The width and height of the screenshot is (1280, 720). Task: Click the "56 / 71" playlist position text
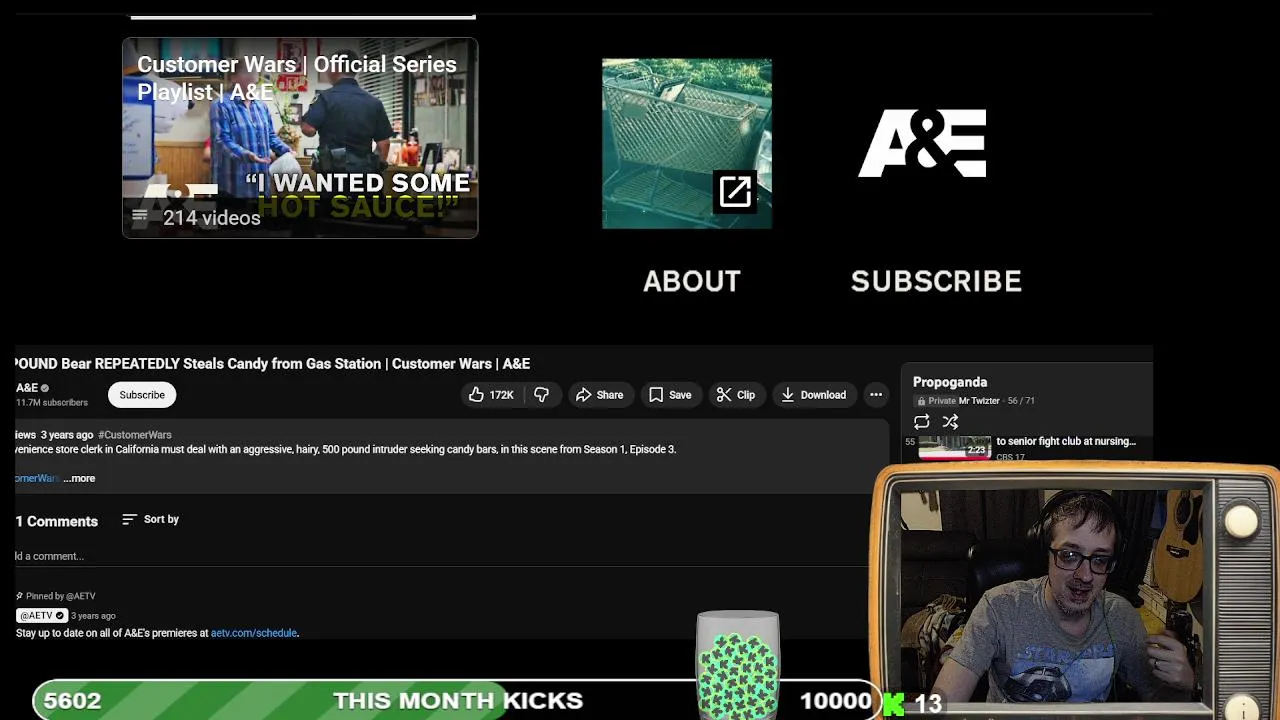[1021, 401]
